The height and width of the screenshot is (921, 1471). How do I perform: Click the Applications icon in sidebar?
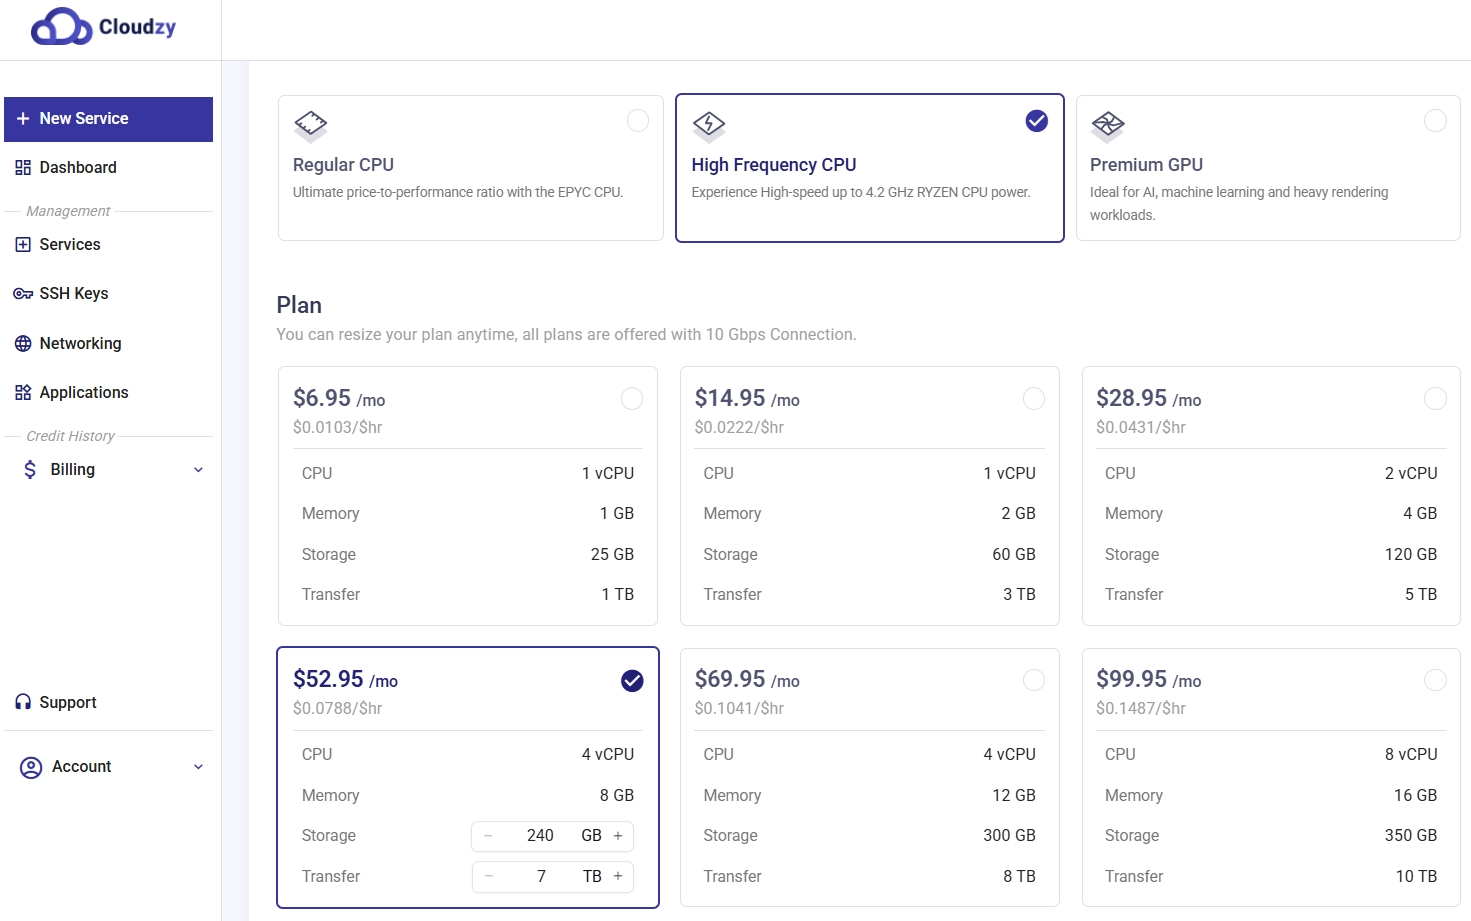[x=23, y=393]
